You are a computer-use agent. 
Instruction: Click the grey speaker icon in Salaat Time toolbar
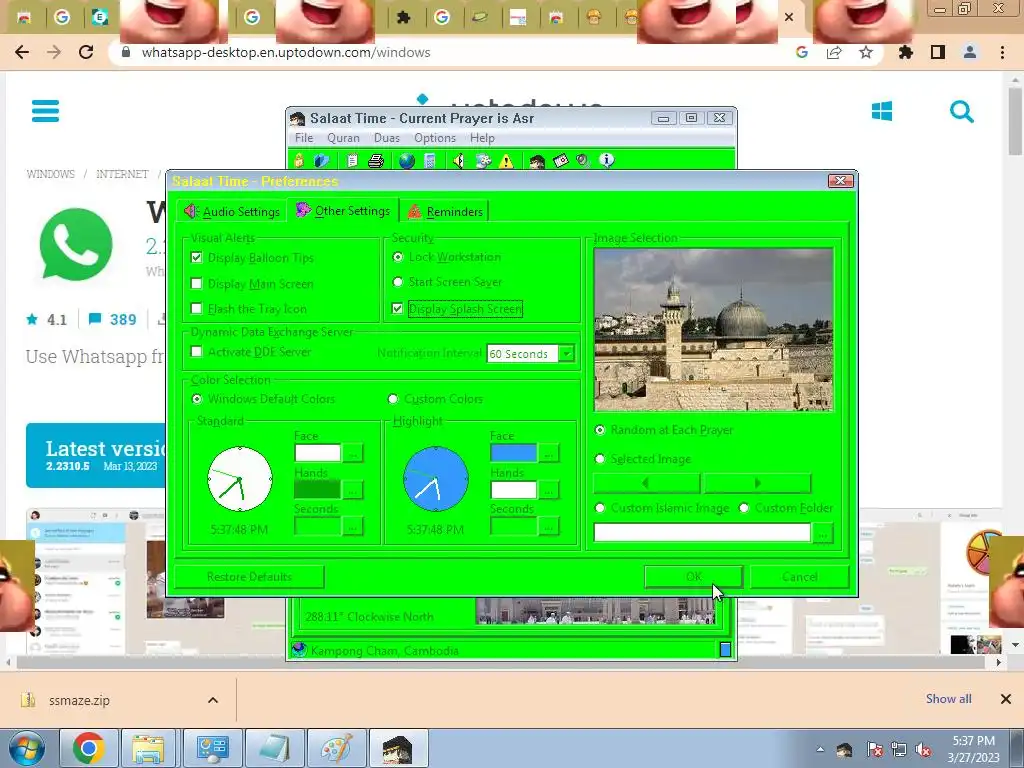583,161
